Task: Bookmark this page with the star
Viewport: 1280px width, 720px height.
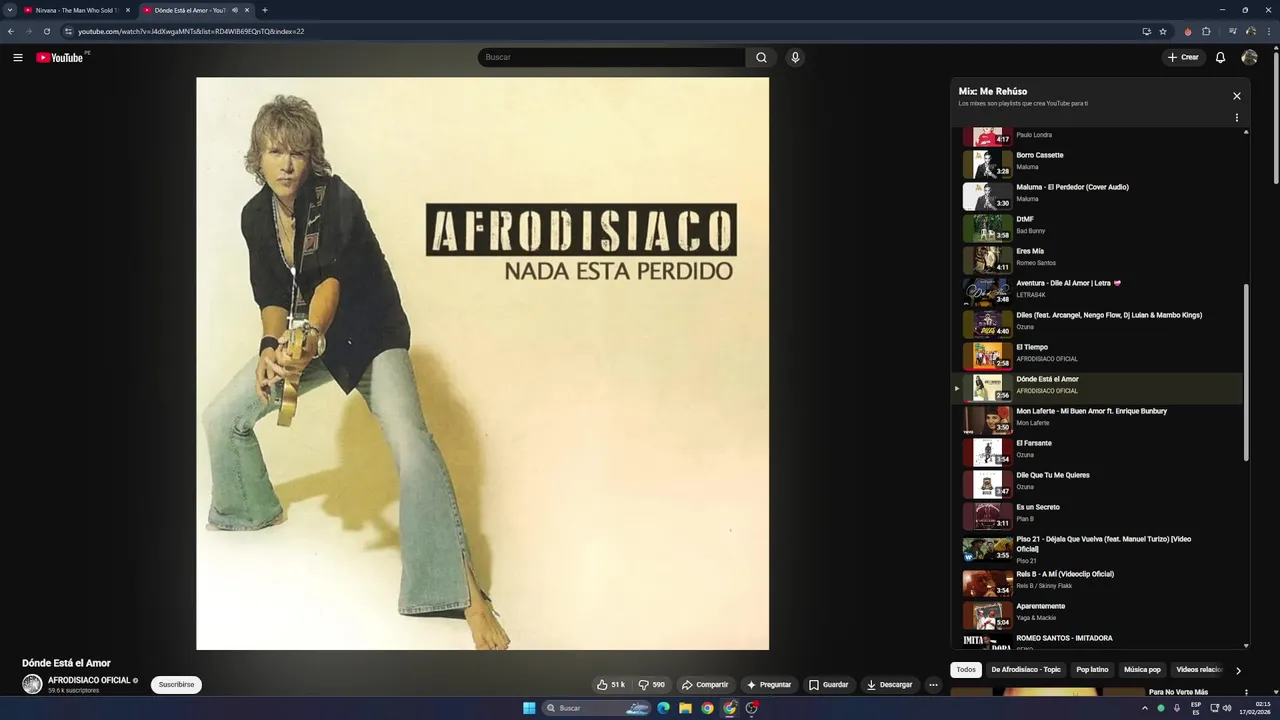Action: click(x=1163, y=31)
